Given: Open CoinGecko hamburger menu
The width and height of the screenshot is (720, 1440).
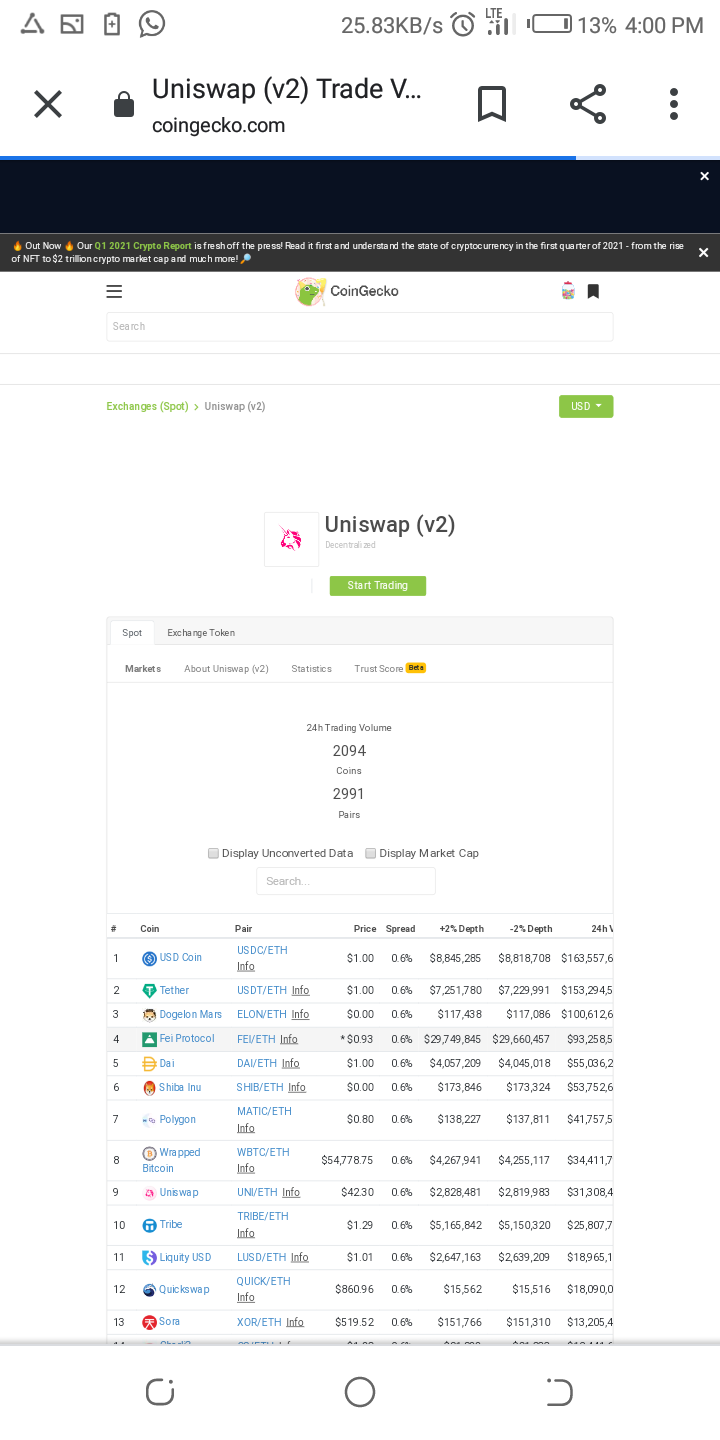Looking at the screenshot, I should pyautogui.click(x=114, y=292).
